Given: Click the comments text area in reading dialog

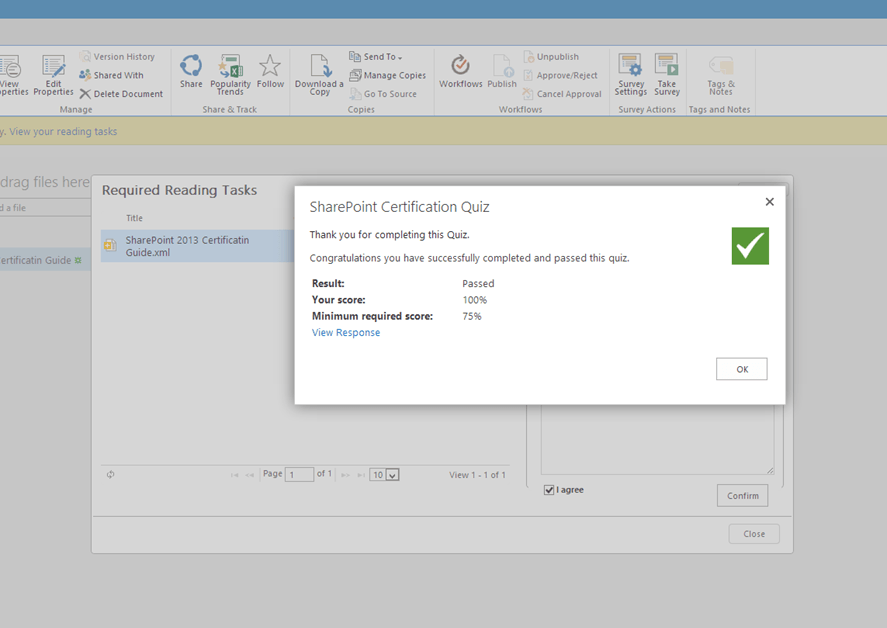Looking at the screenshot, I should pyautogui.click(x=657, y=440).
